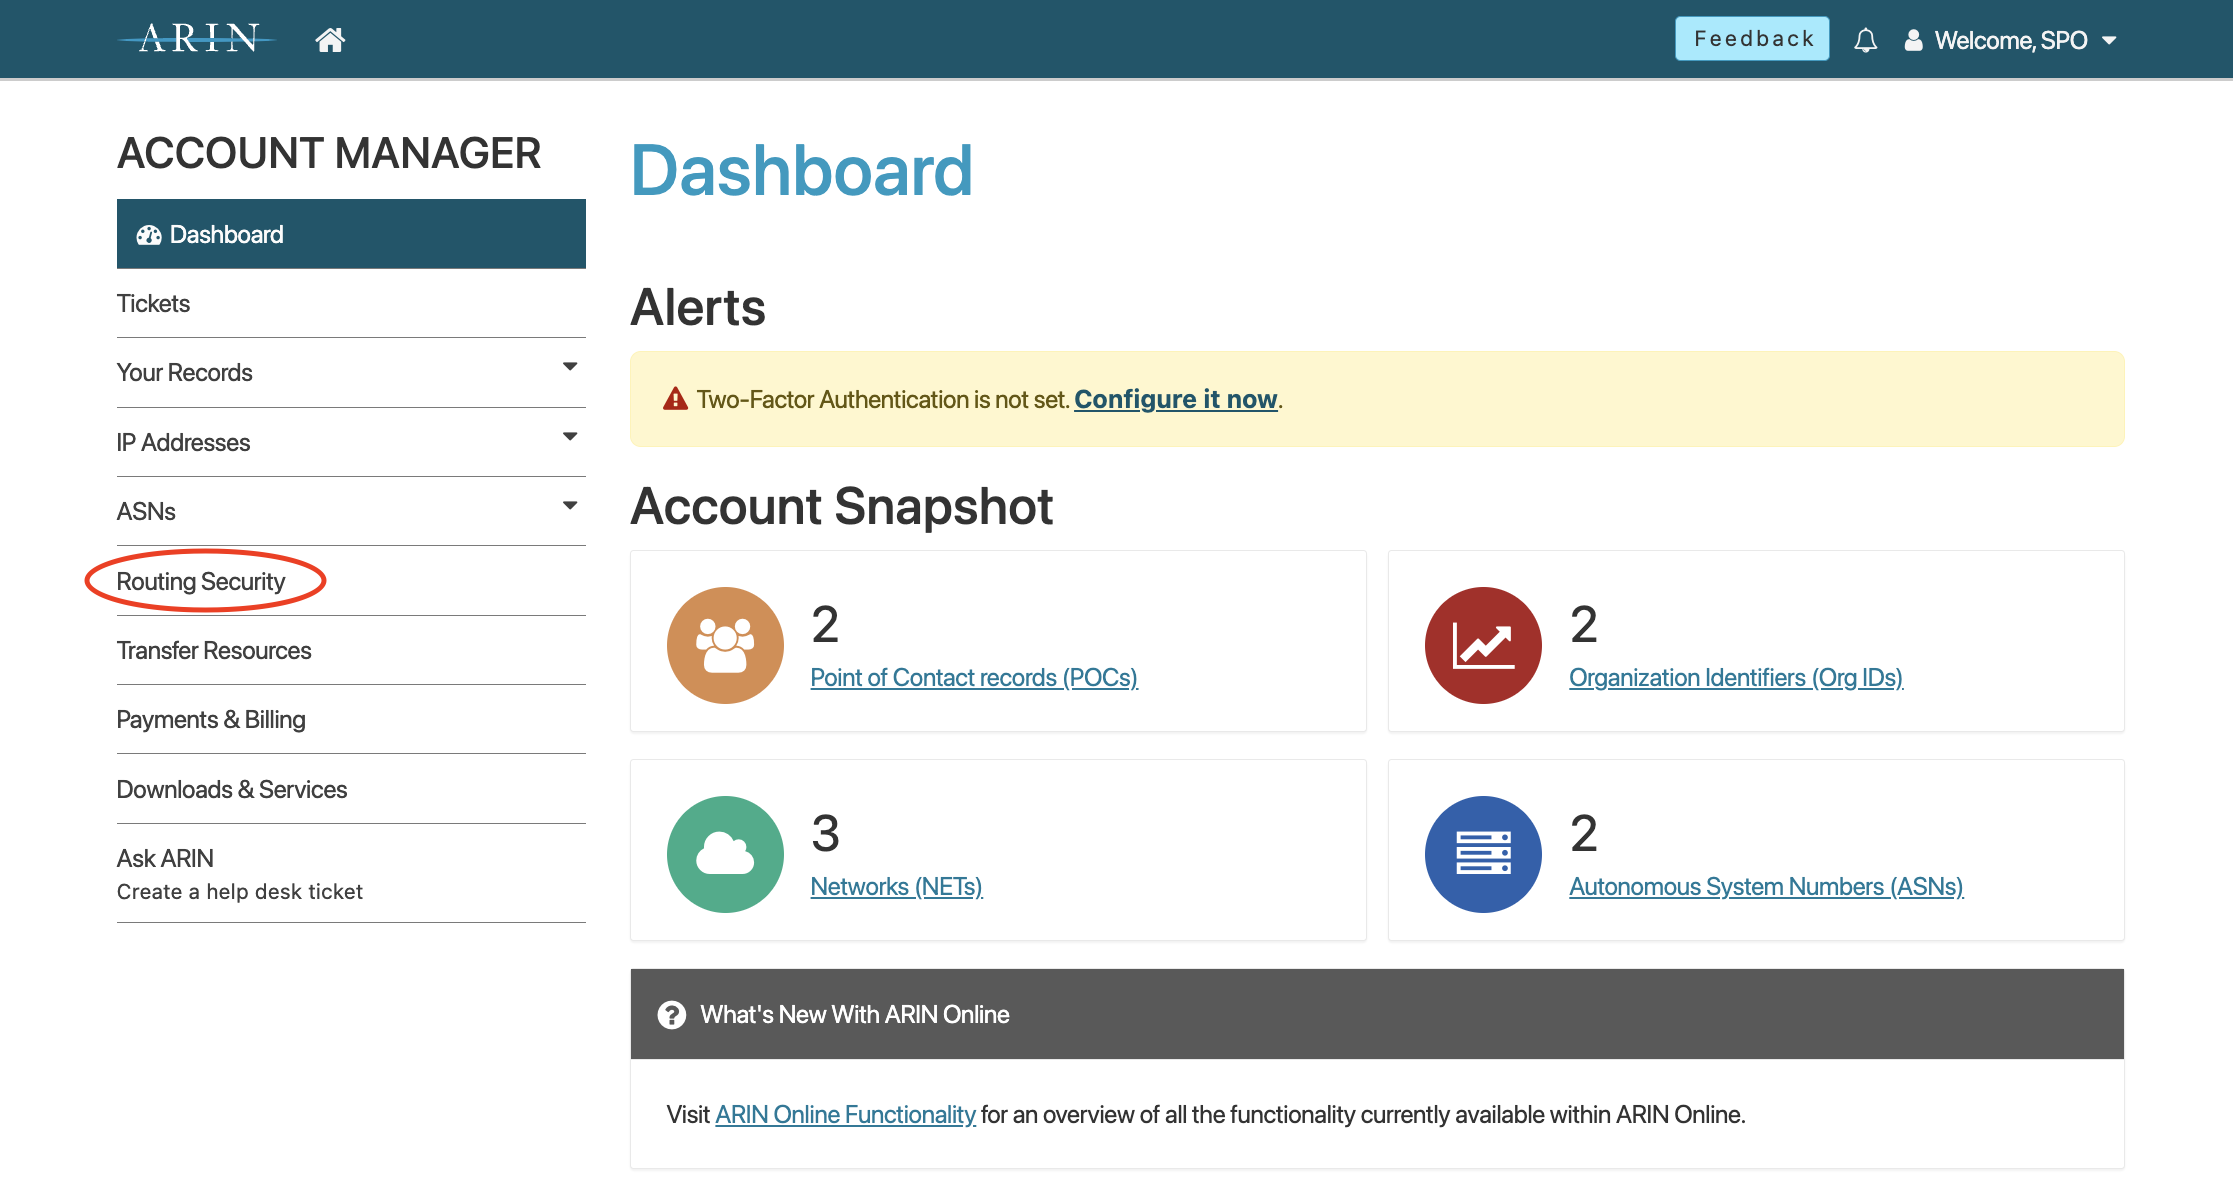Click the ARIN logo
This screenshot has height=1191, width=2233.
(x=198, y=39)
